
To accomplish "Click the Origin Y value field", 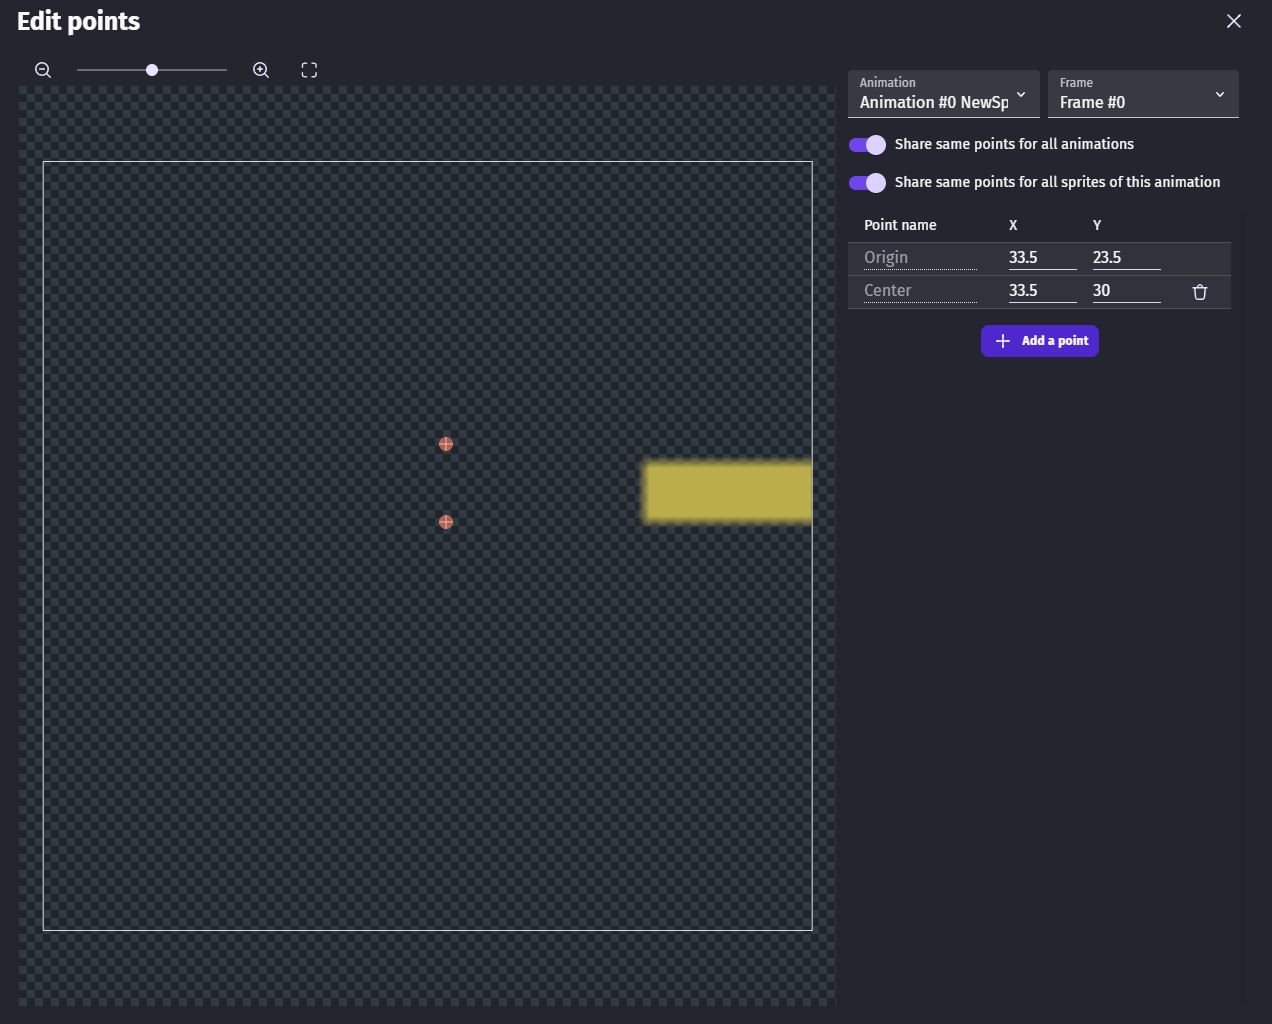I will [1126, 258].
